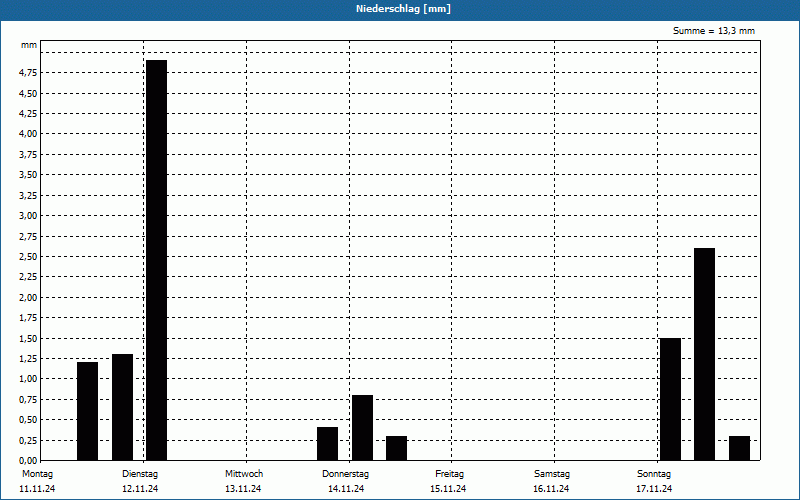Screen dimensions: 800x500
Task: Click the Donnerstag axis label
Action: click(x=345, y=474)
